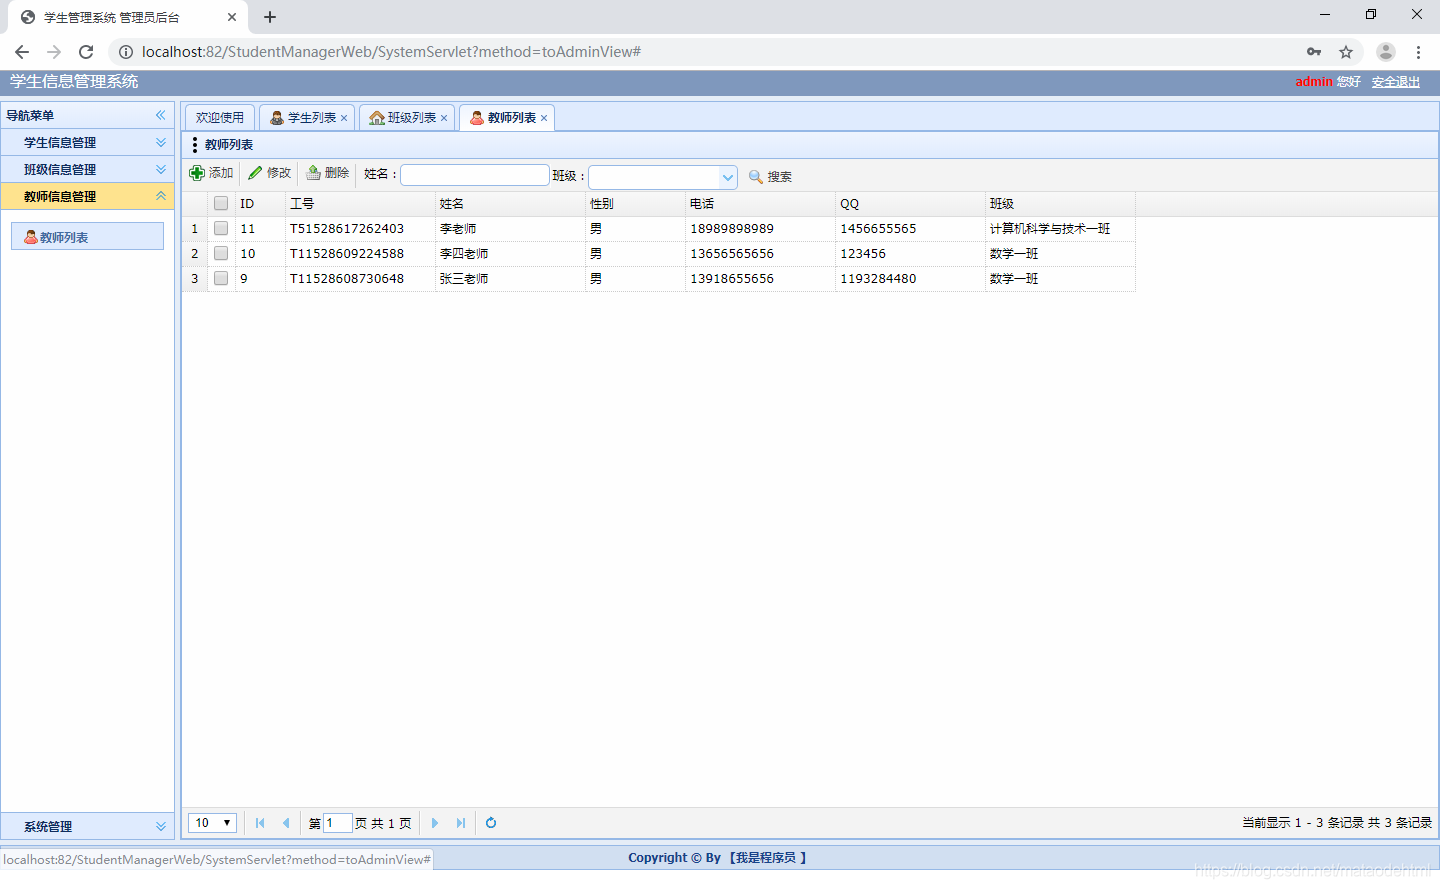Sort by the 工号 column header
This screenshot has height=889, width=1440.
pos(360,203)
